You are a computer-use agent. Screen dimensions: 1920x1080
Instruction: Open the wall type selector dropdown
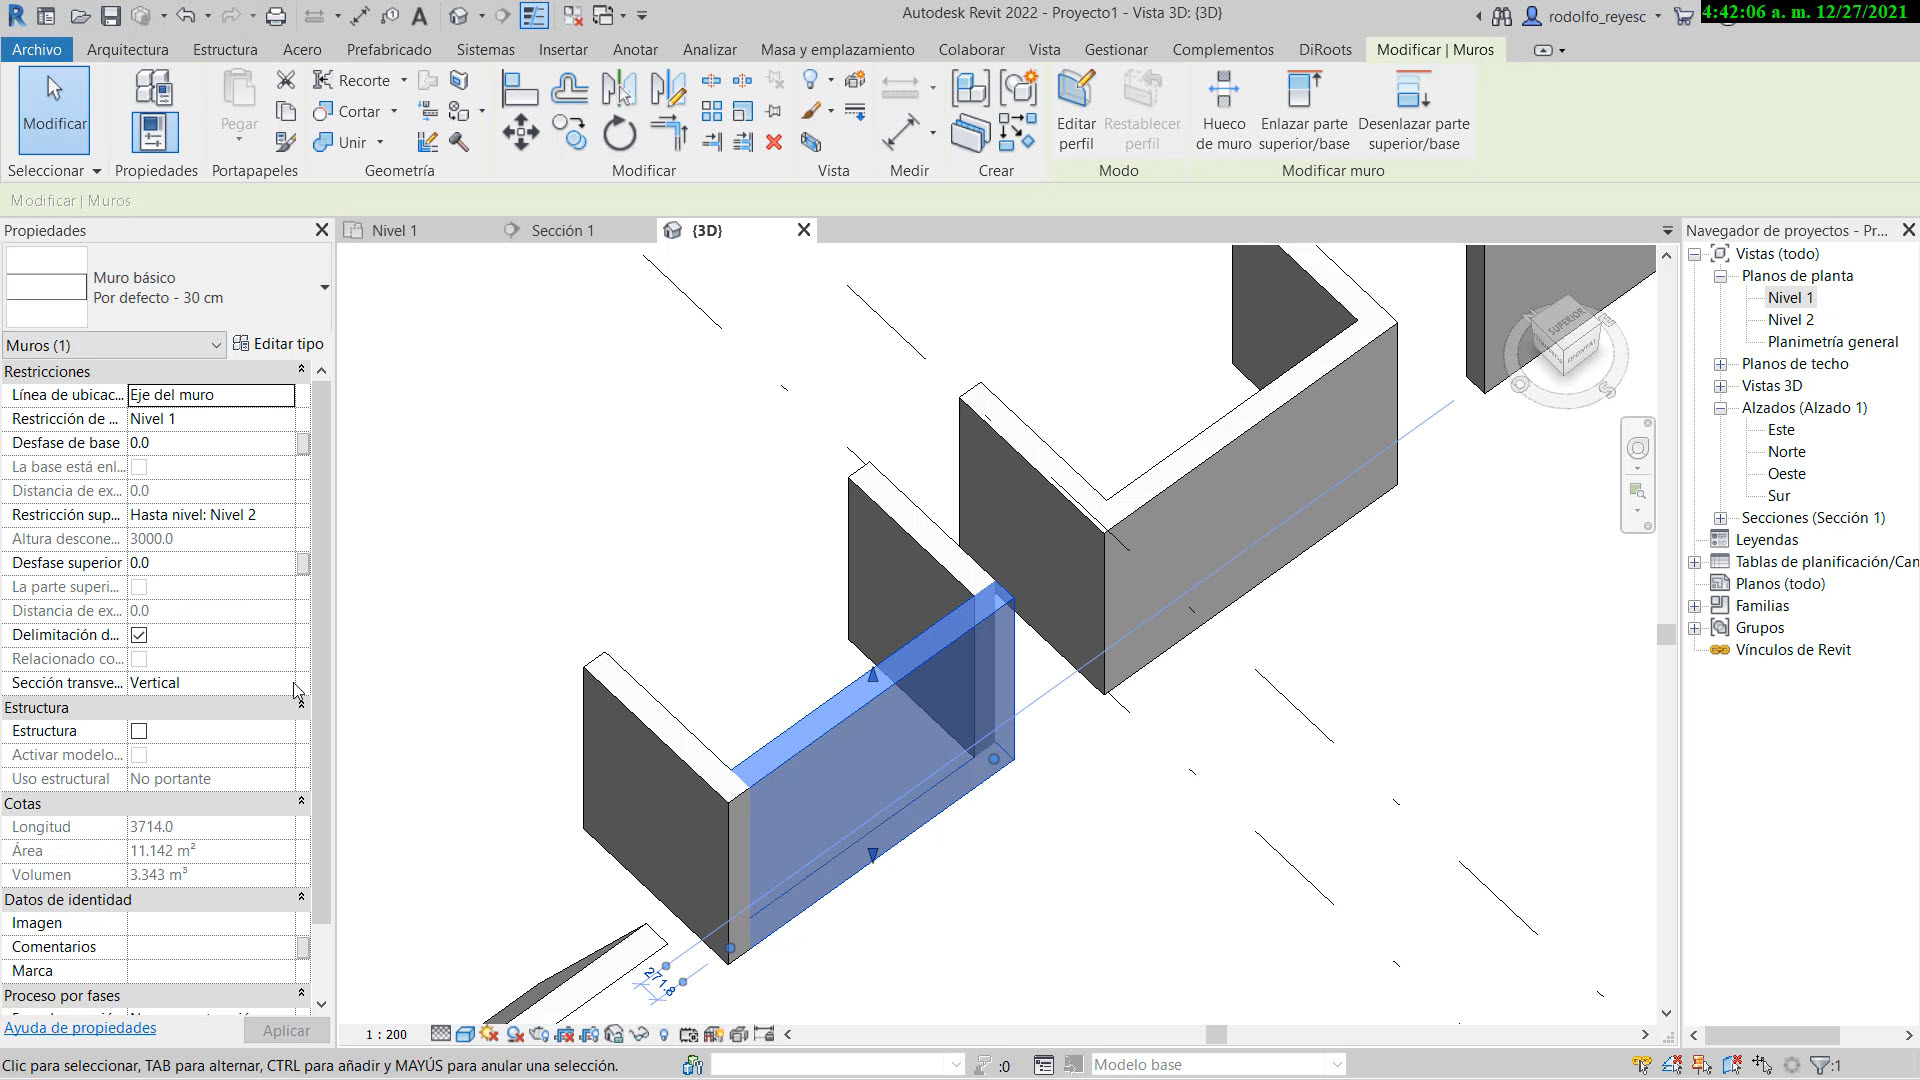tap(324, 288)
